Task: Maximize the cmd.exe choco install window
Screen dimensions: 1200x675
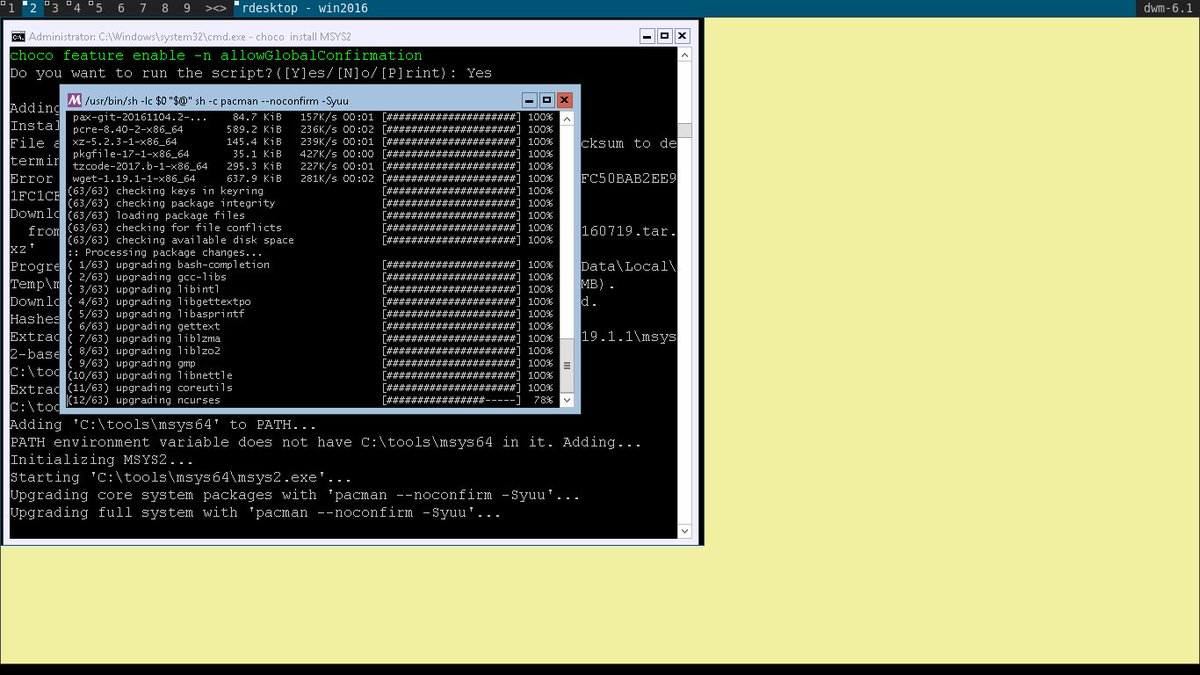Action: (x=664, y=35)
